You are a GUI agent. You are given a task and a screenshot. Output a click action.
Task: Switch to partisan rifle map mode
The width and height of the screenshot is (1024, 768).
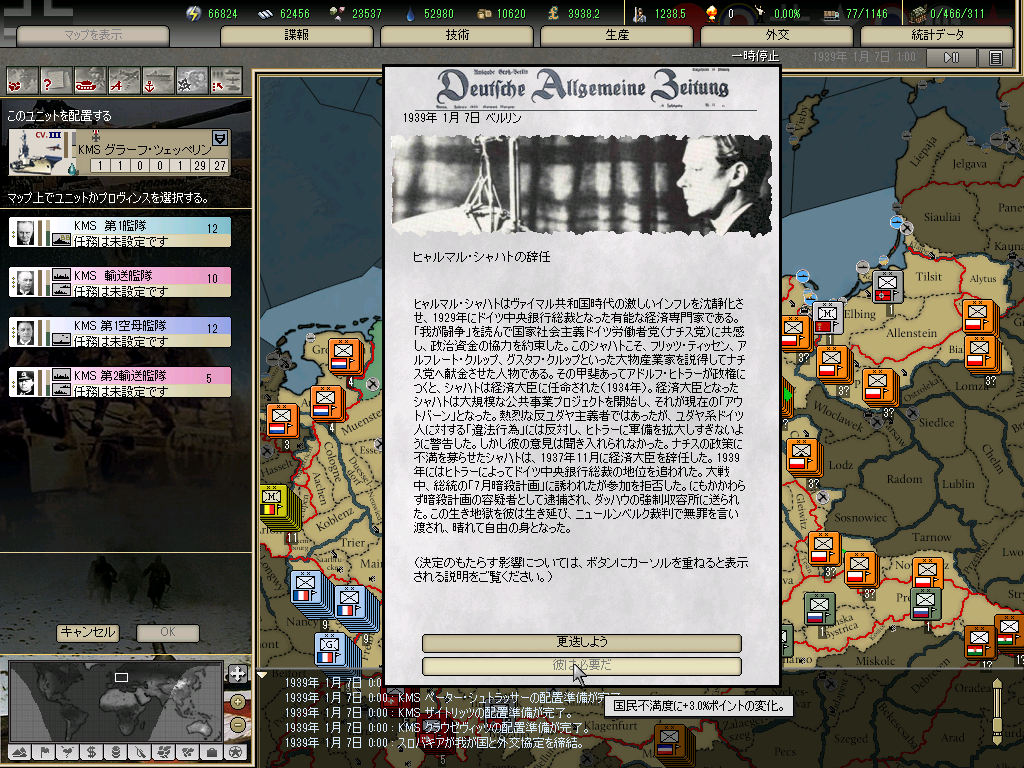coord(140,752)
